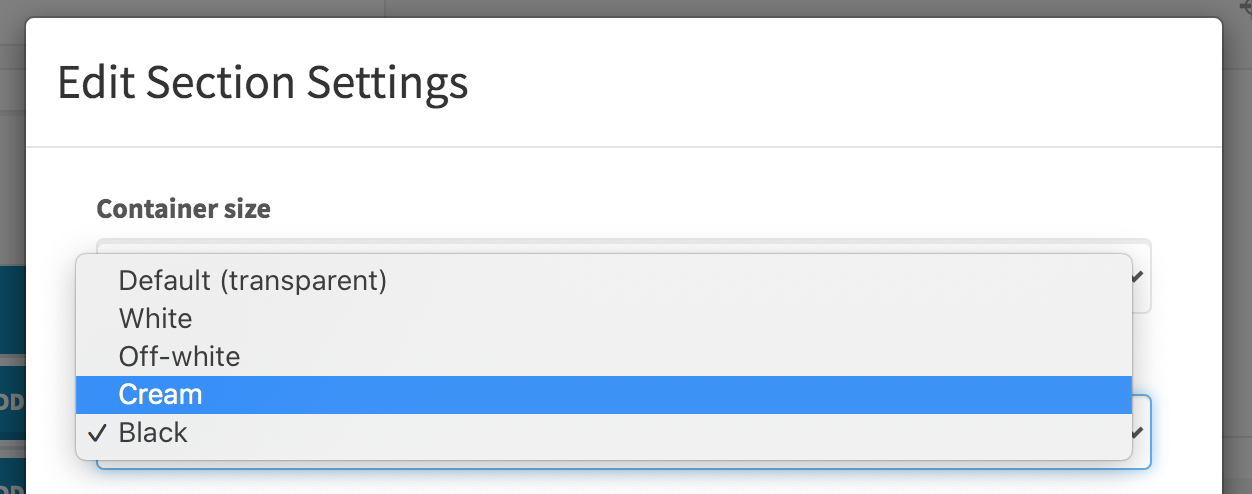
Task: Click the partial icon in top-right corner
Action: pos(1244,6)
